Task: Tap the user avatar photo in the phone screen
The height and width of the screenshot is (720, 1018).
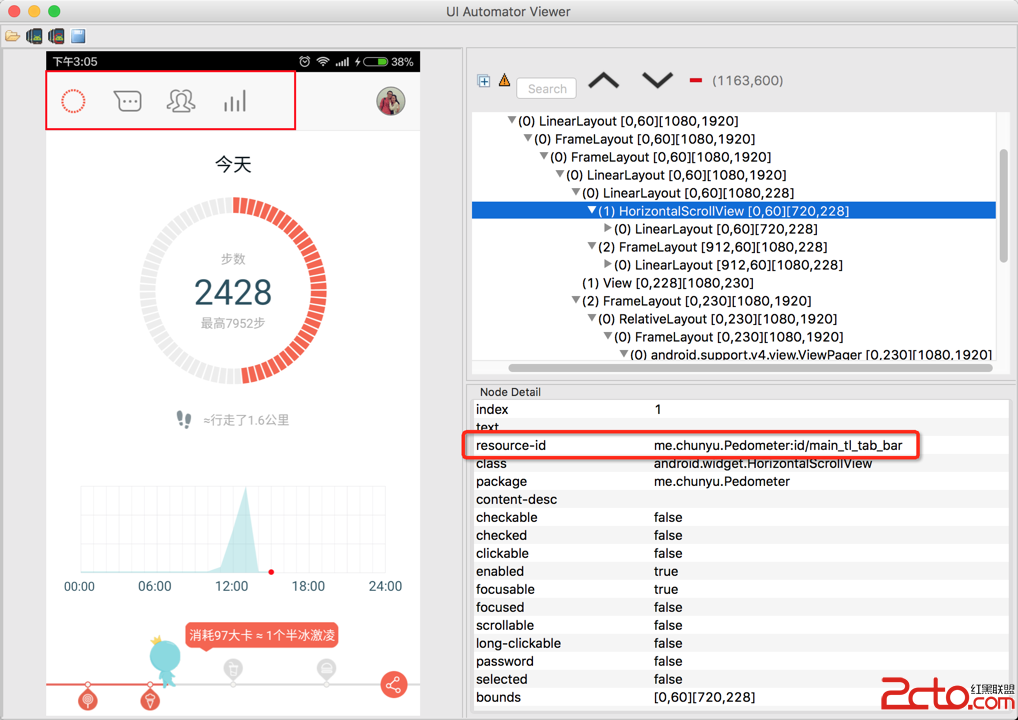Action: pos(391,101)
